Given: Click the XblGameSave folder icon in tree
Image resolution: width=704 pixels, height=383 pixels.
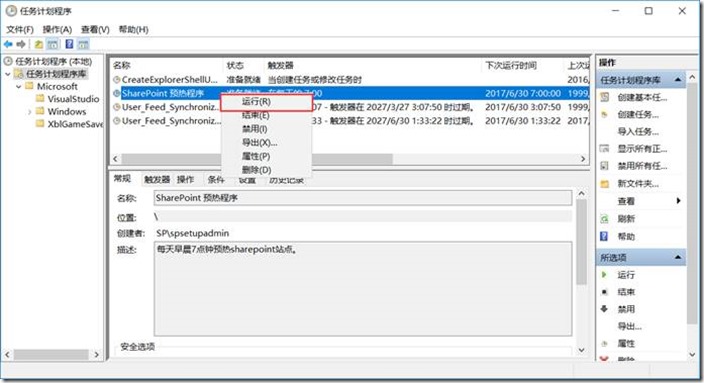Looking at the screenshot, I should point(40,123).
